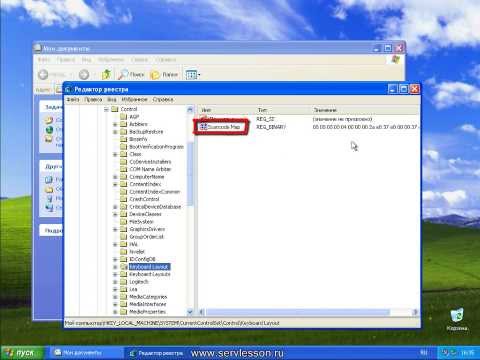Image resolution: width=480 pixels, height=360 pixels.
Task: Click the COM Name Arbiter folder icon
Action: click(124, 169)
